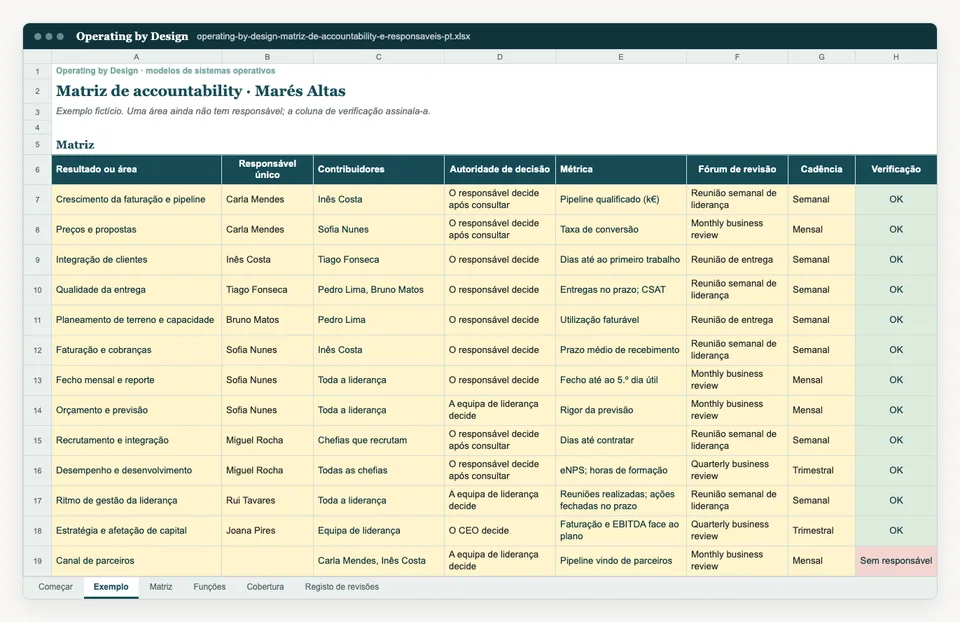
Task: Click the 'O CEO decide' cell
Action: click(x=500, y=531)
